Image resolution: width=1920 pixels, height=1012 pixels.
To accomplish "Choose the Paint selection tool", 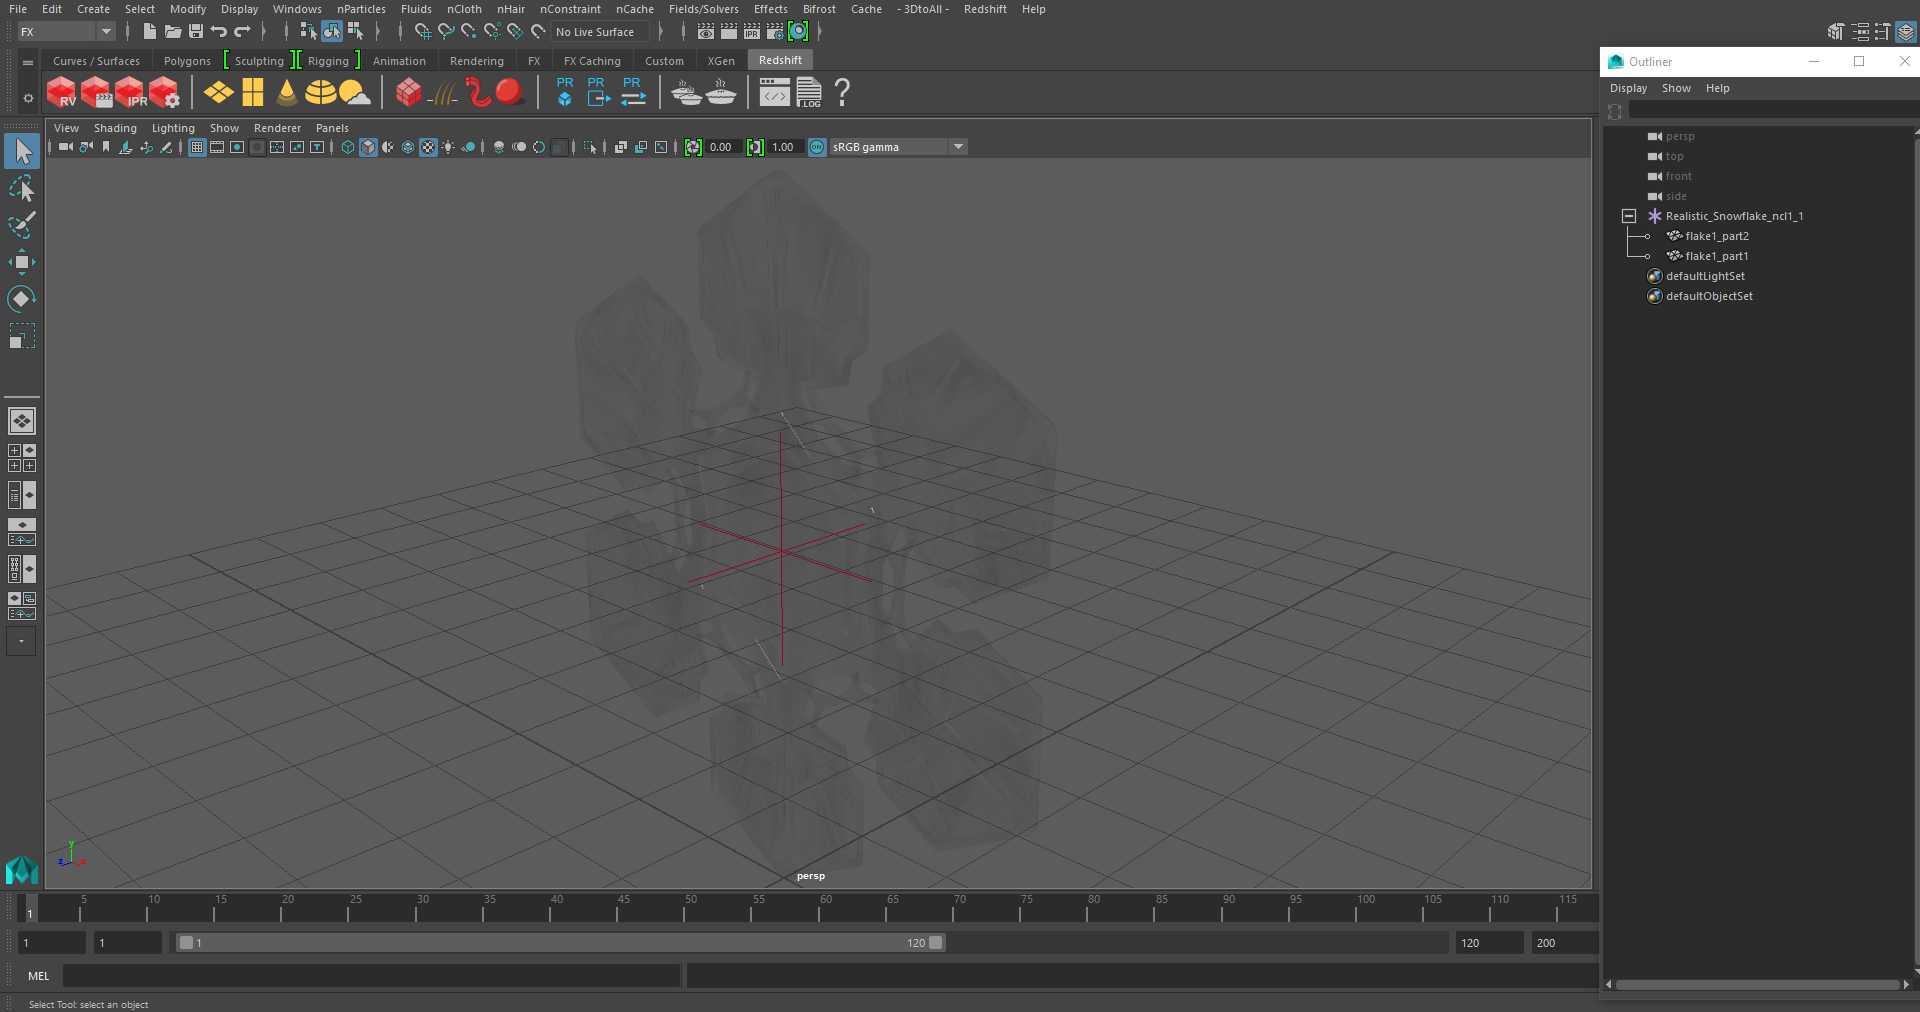I will coord(22,225).
